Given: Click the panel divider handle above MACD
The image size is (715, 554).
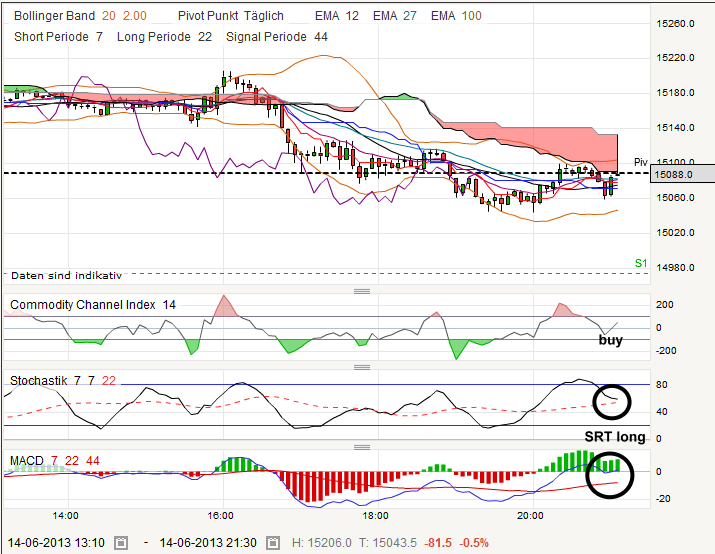Looking at the screenshot, I should 362,447.
